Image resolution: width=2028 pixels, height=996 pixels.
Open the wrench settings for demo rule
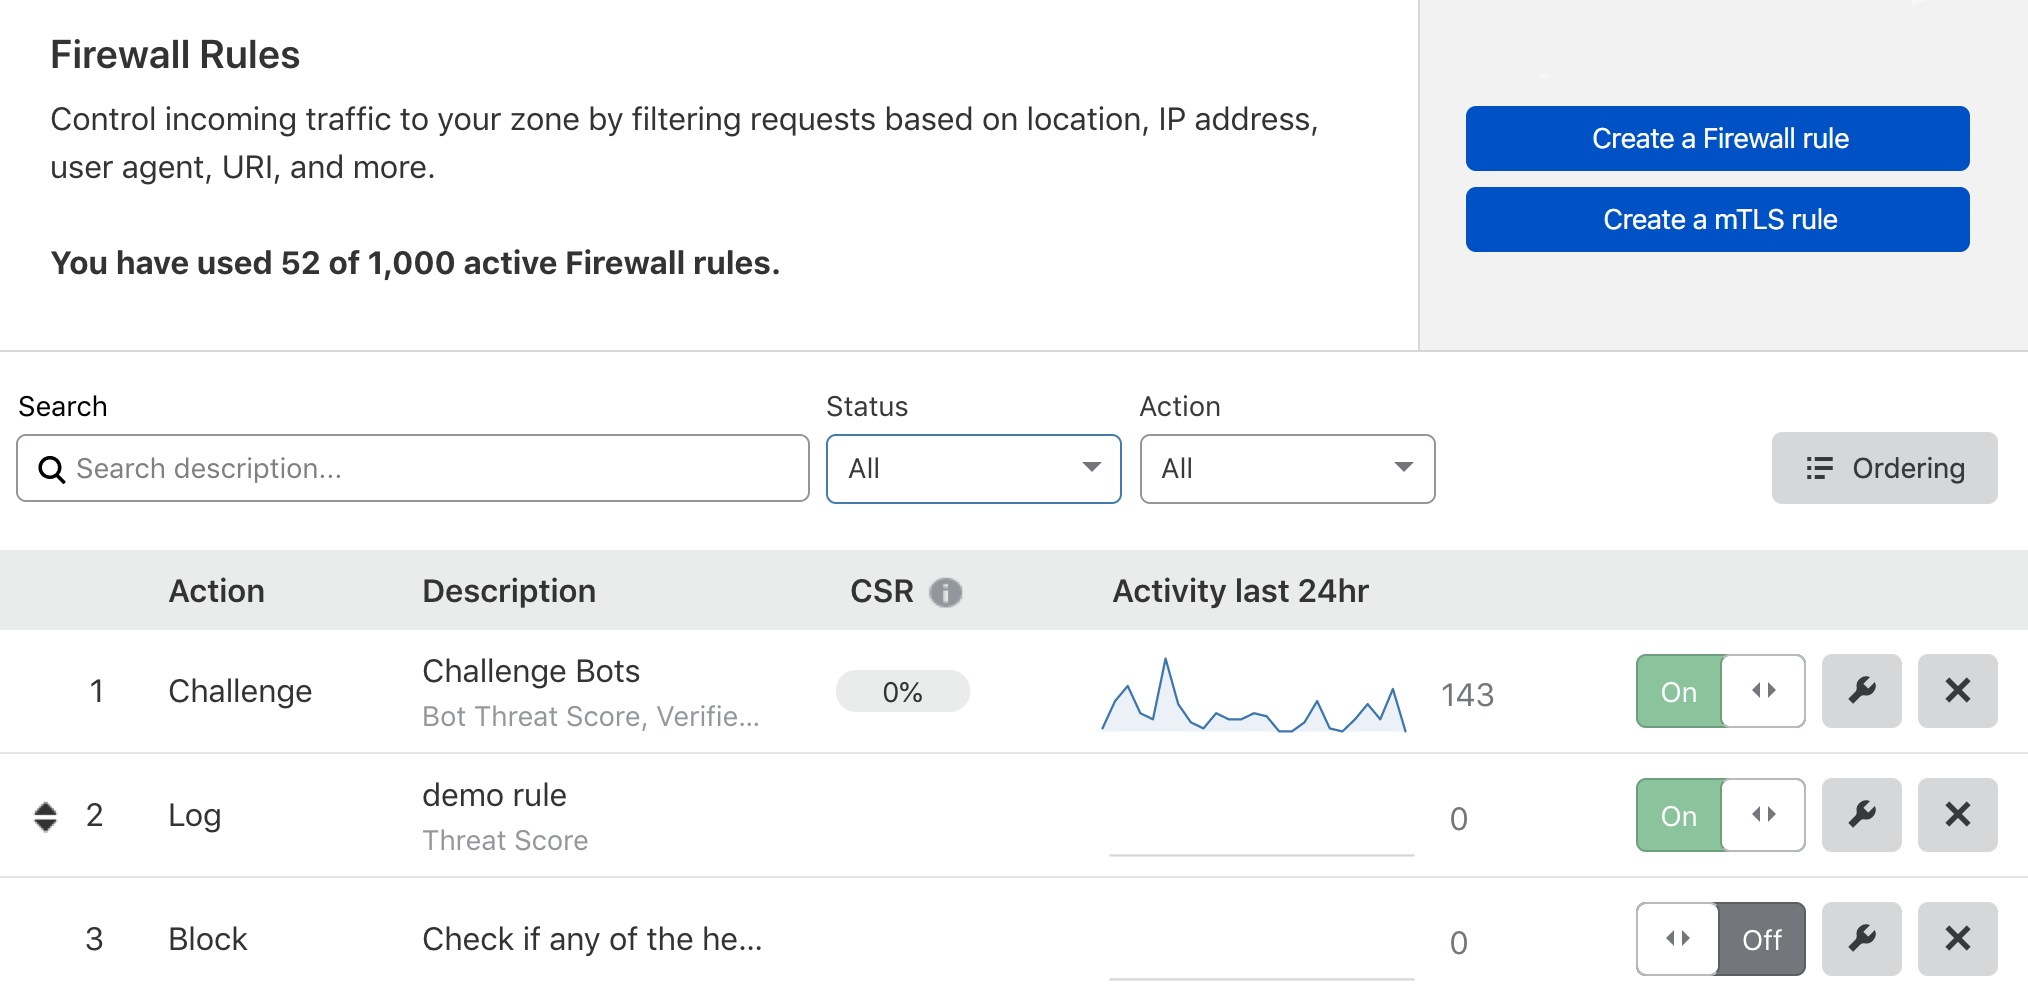pos(1861,815)
